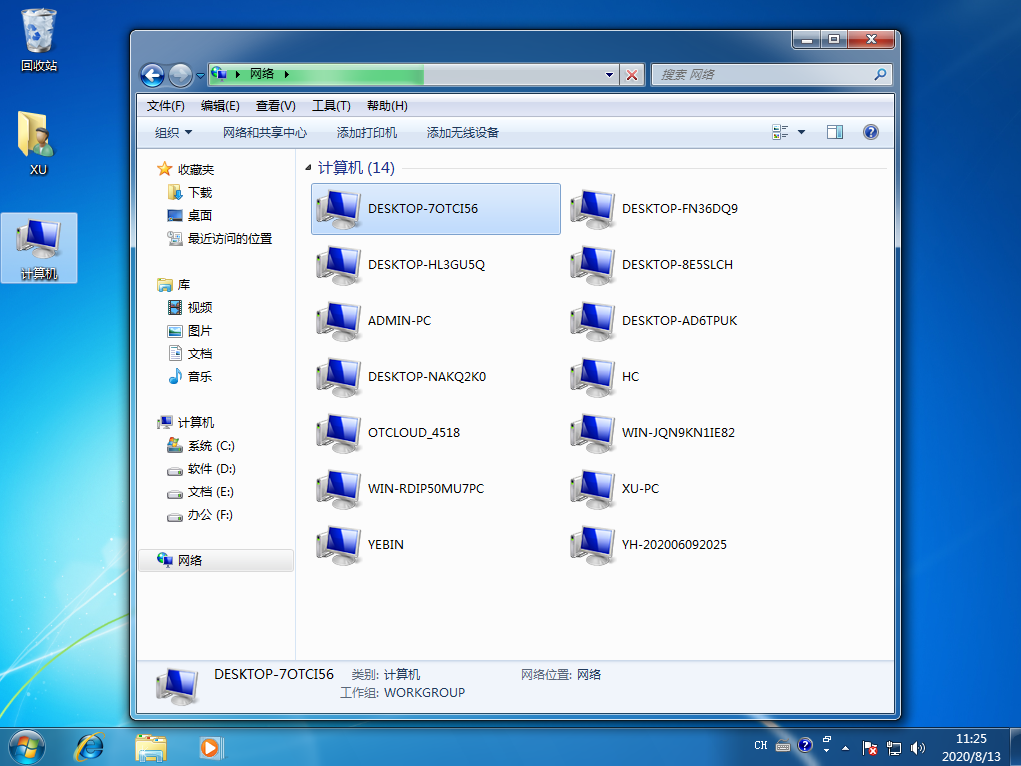The image size is (1021, 766).
Task: Expand the address bar history dropdown
Action: pos(609,75)
